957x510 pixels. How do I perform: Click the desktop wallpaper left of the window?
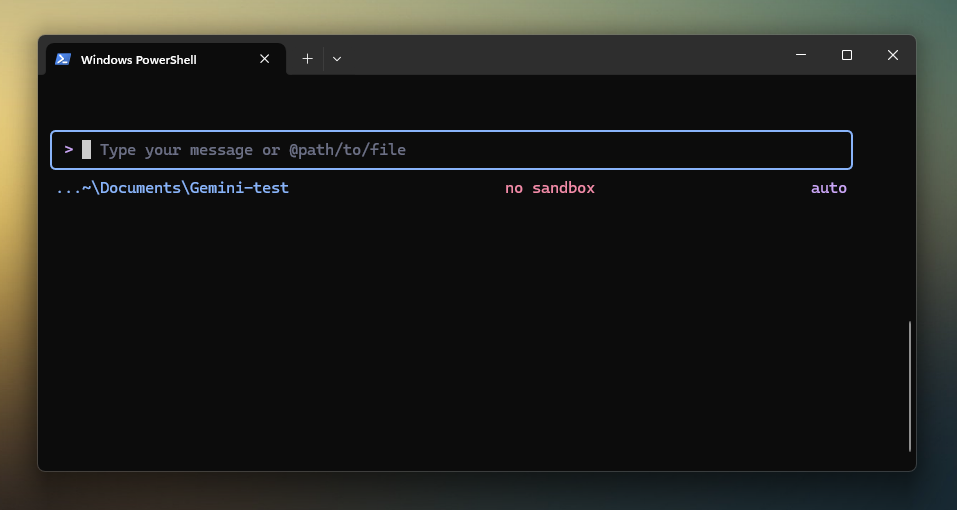click(x=18, y=250)
